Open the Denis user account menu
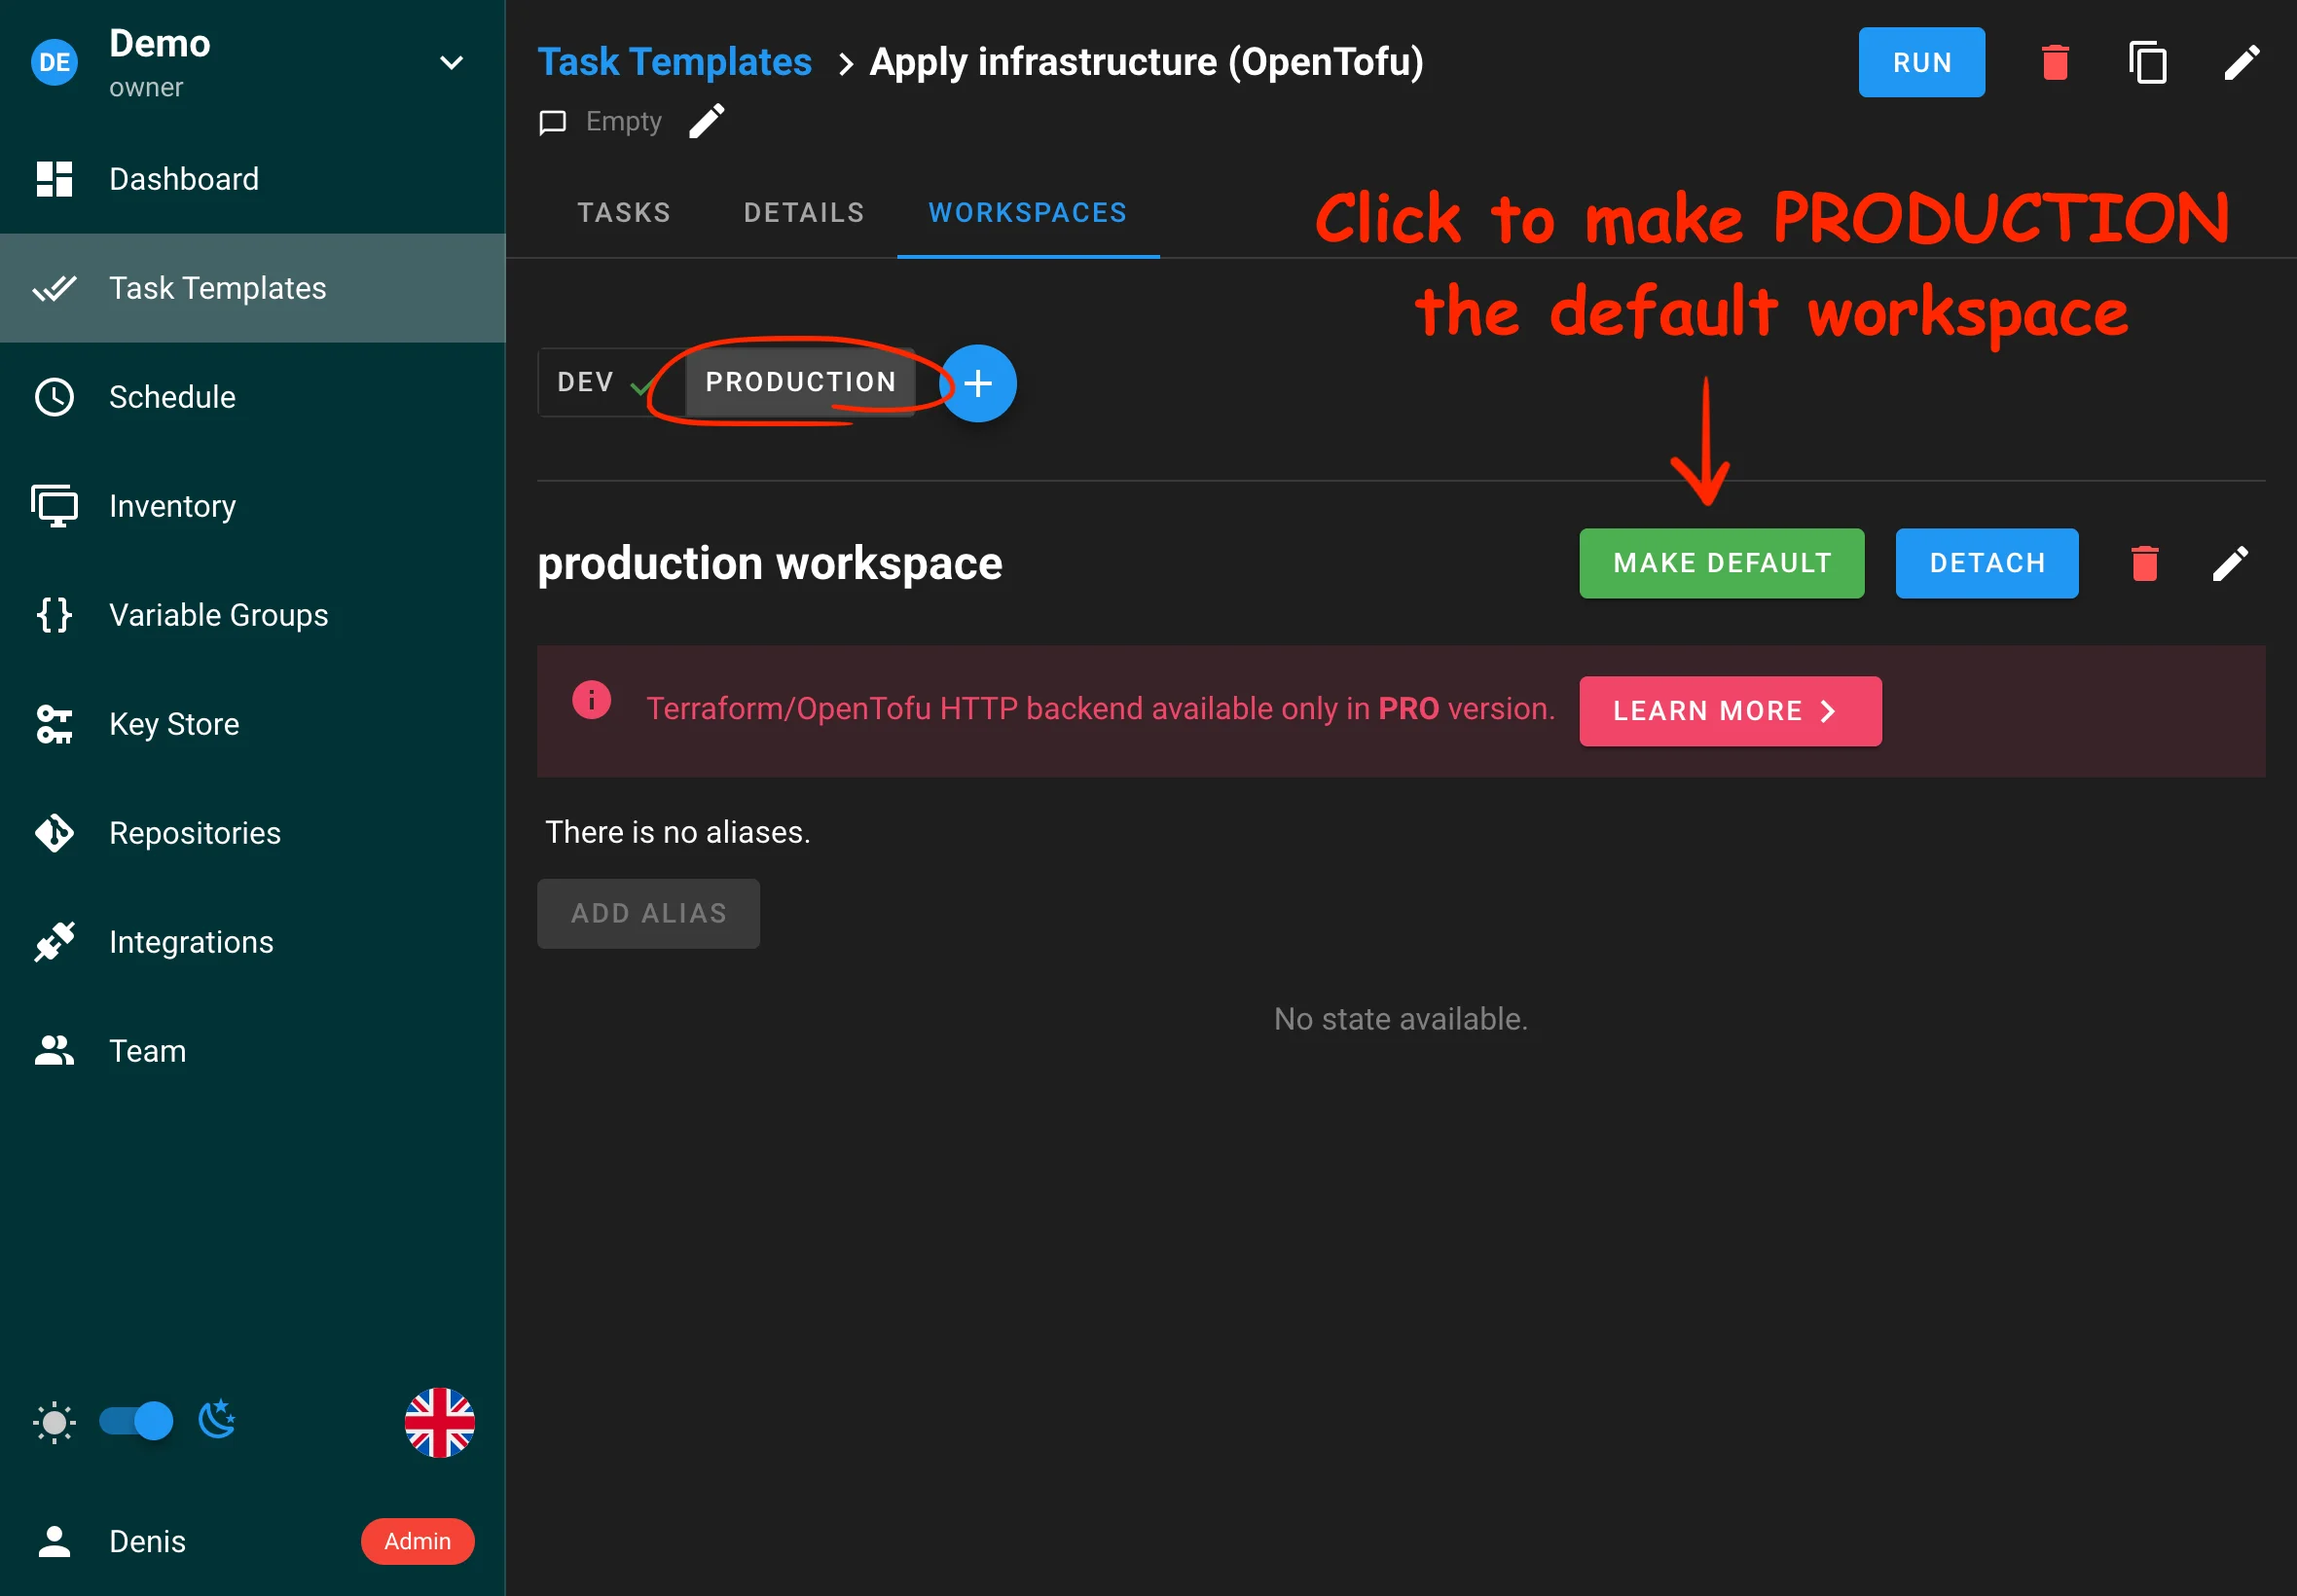This screenshot has height=1596, width=2297. pos(148,1540)
